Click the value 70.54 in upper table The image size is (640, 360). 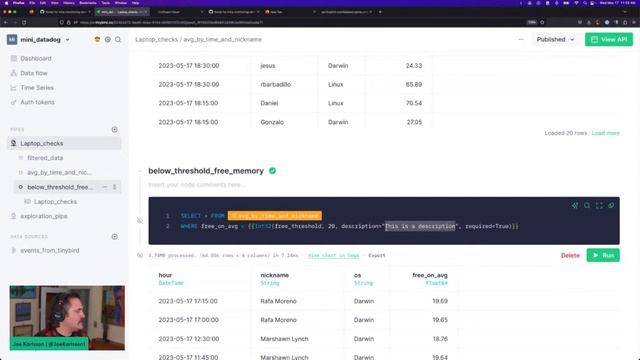414,103
